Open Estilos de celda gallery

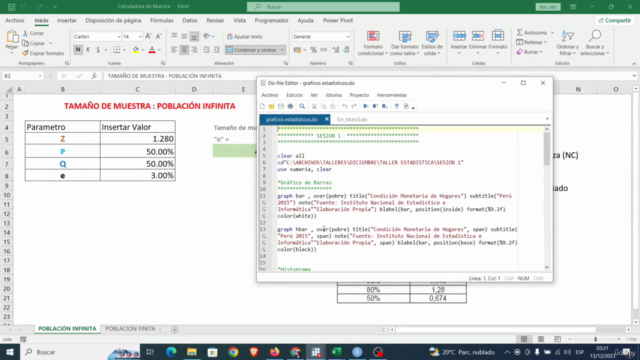point(432,43)
